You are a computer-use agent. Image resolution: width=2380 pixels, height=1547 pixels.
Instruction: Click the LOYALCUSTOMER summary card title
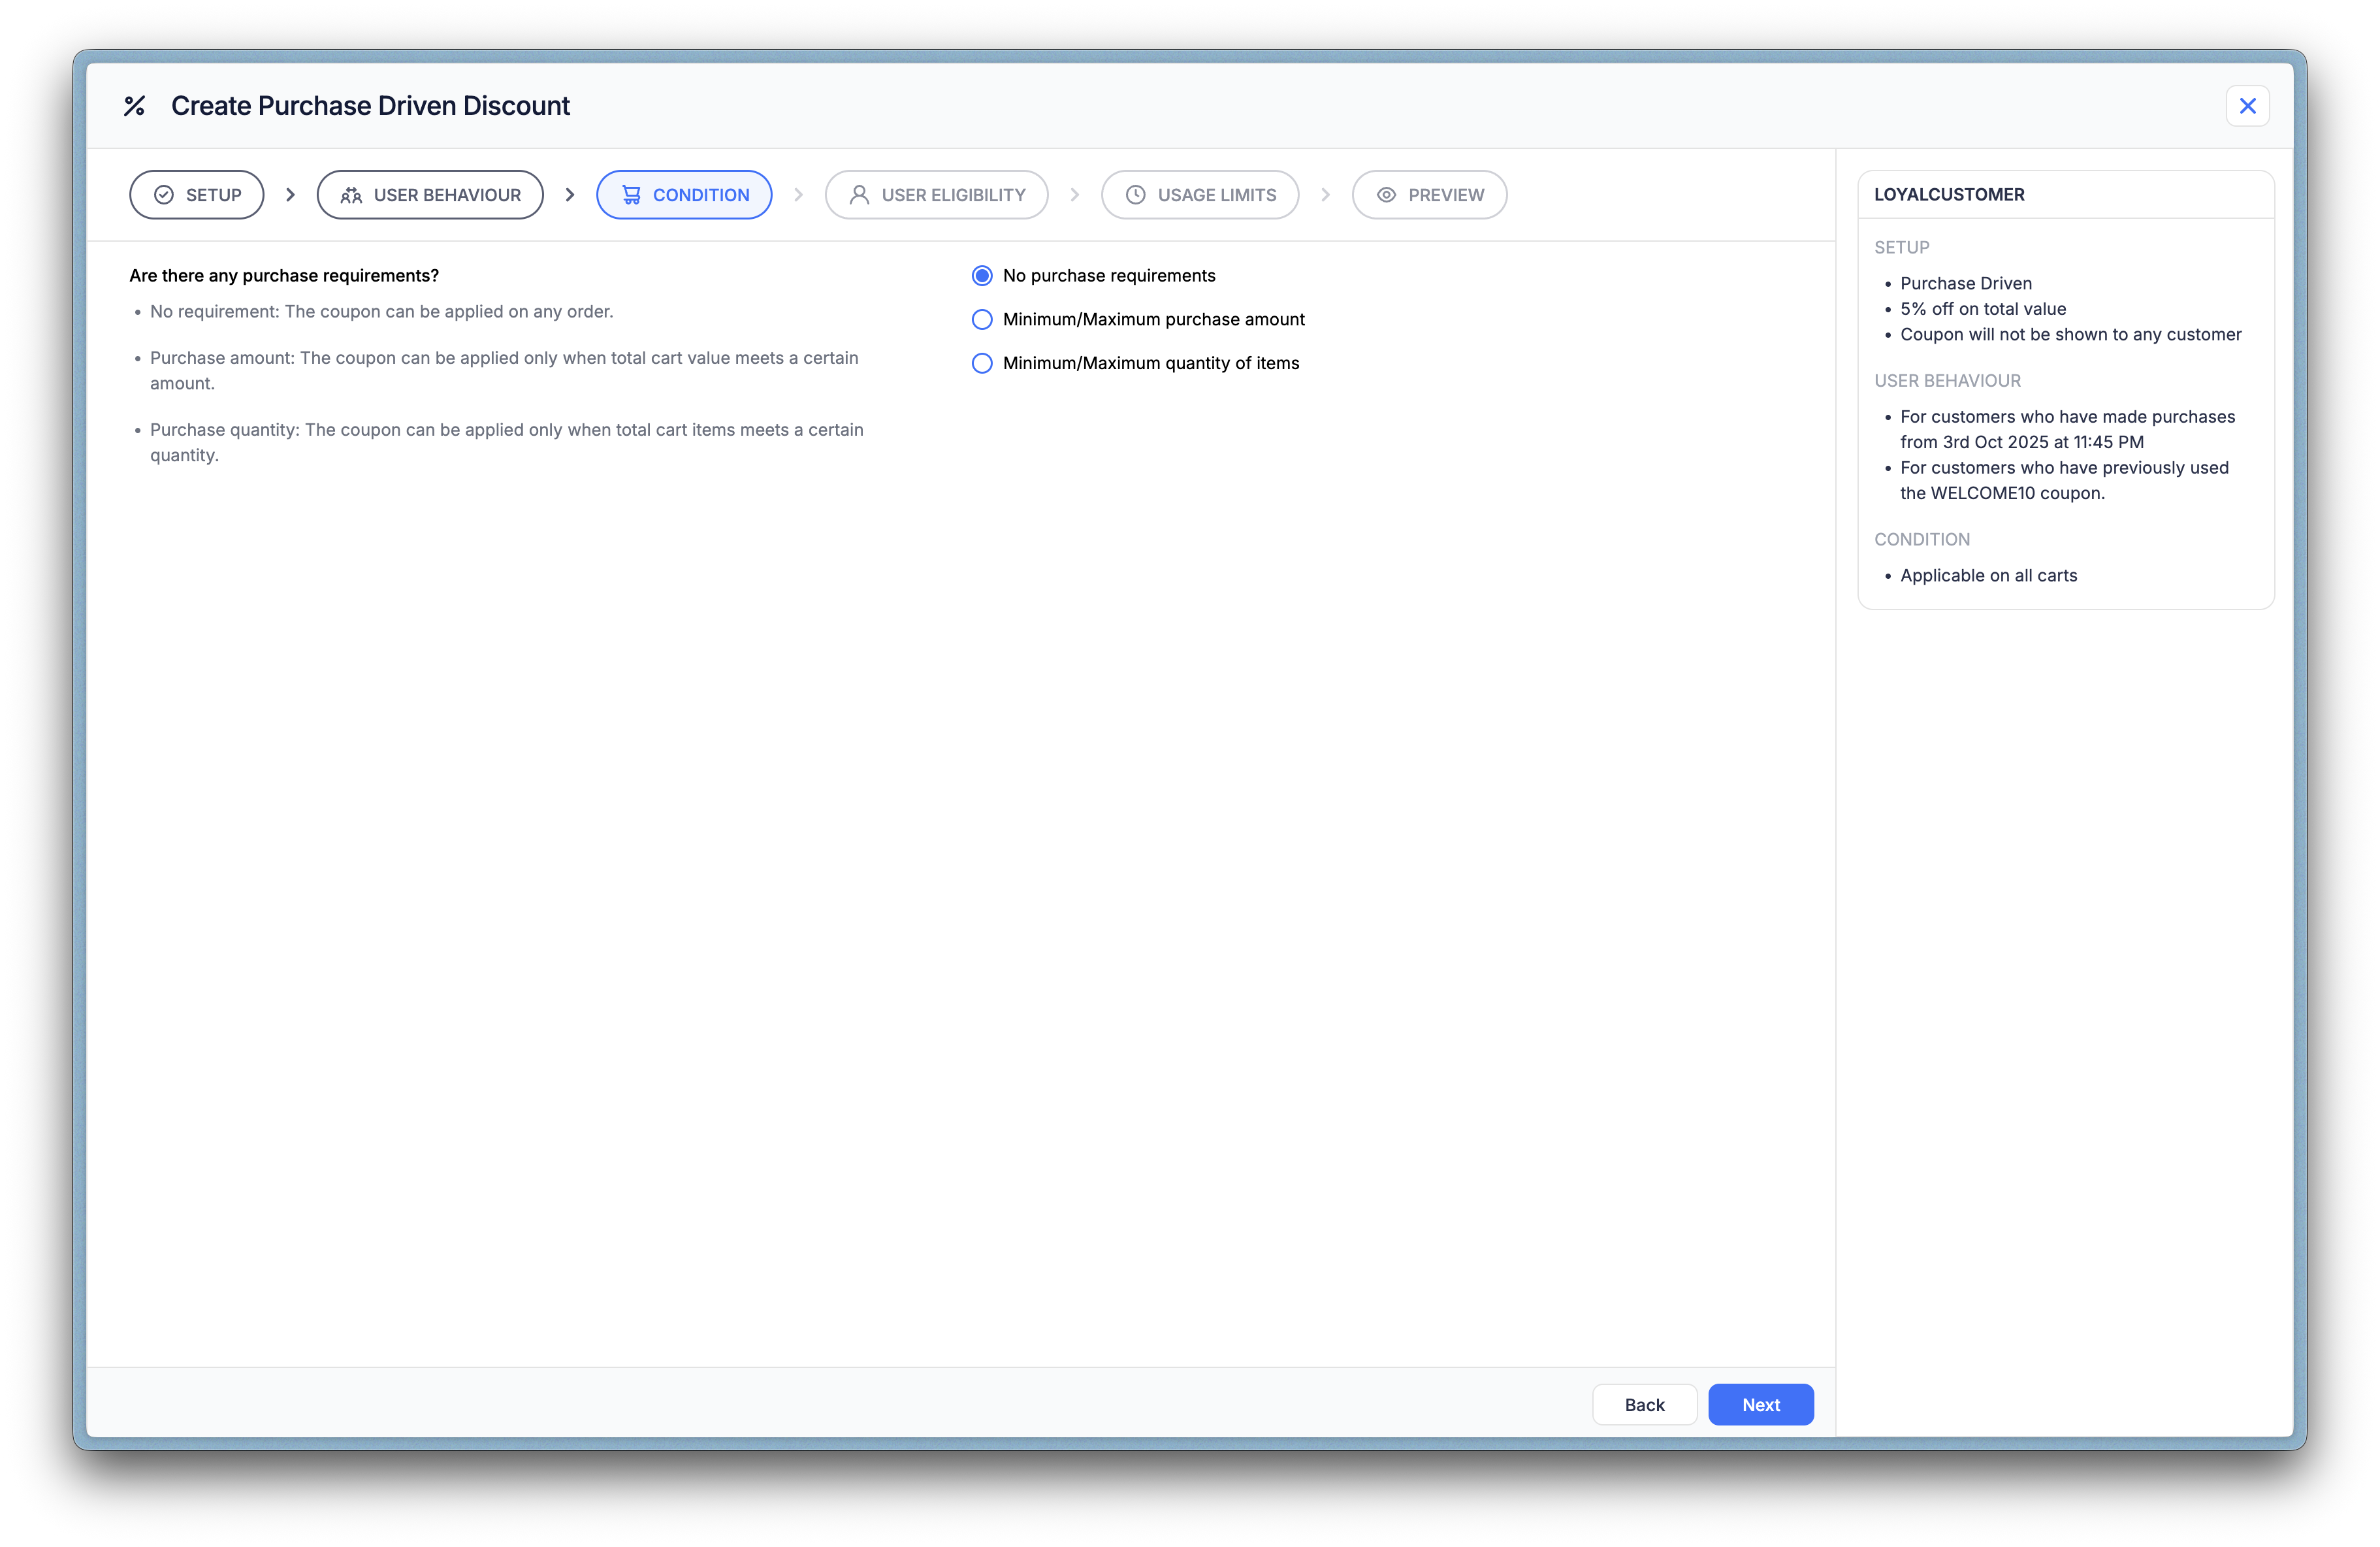click(x=1948, y=195)
